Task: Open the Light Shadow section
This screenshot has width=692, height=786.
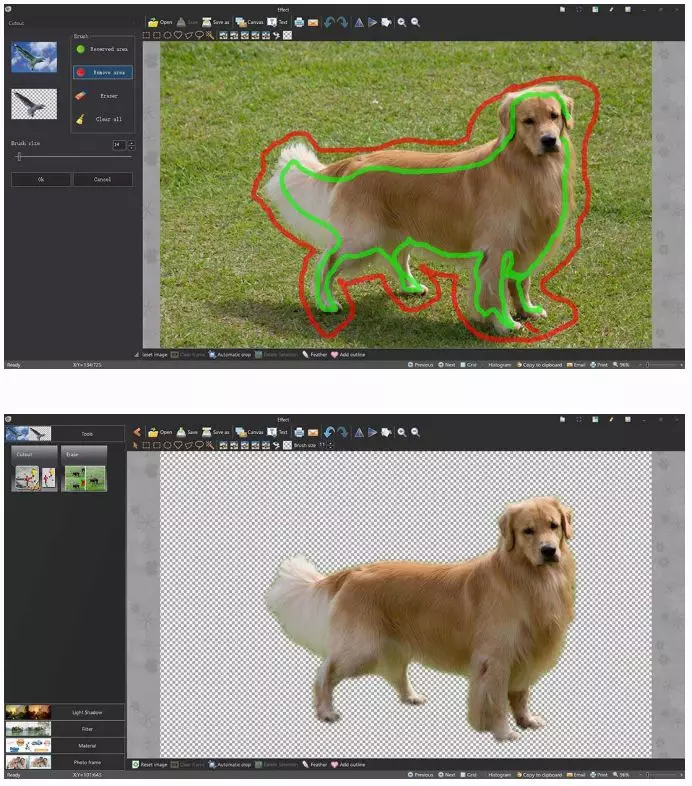Action: (65, 712)
